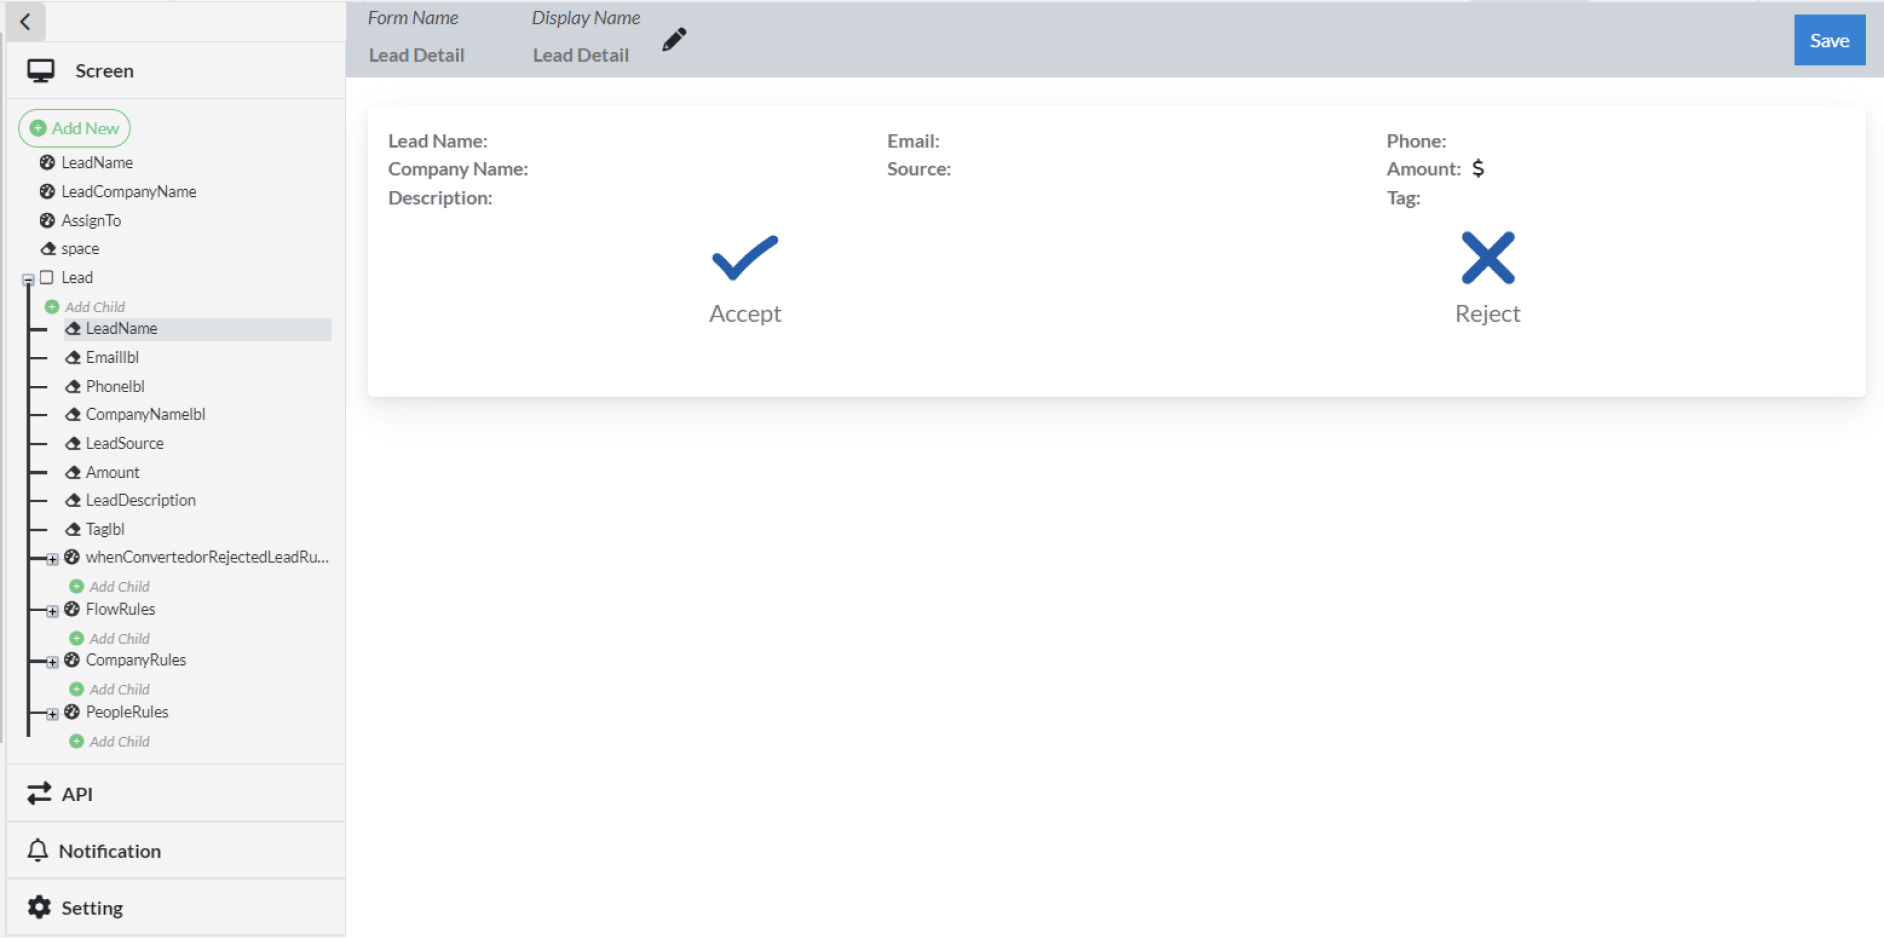Screen dimensions: 1884x938
Task: Click the back arrow at top left
Action: pyautogui.click(x=26, y=21)
